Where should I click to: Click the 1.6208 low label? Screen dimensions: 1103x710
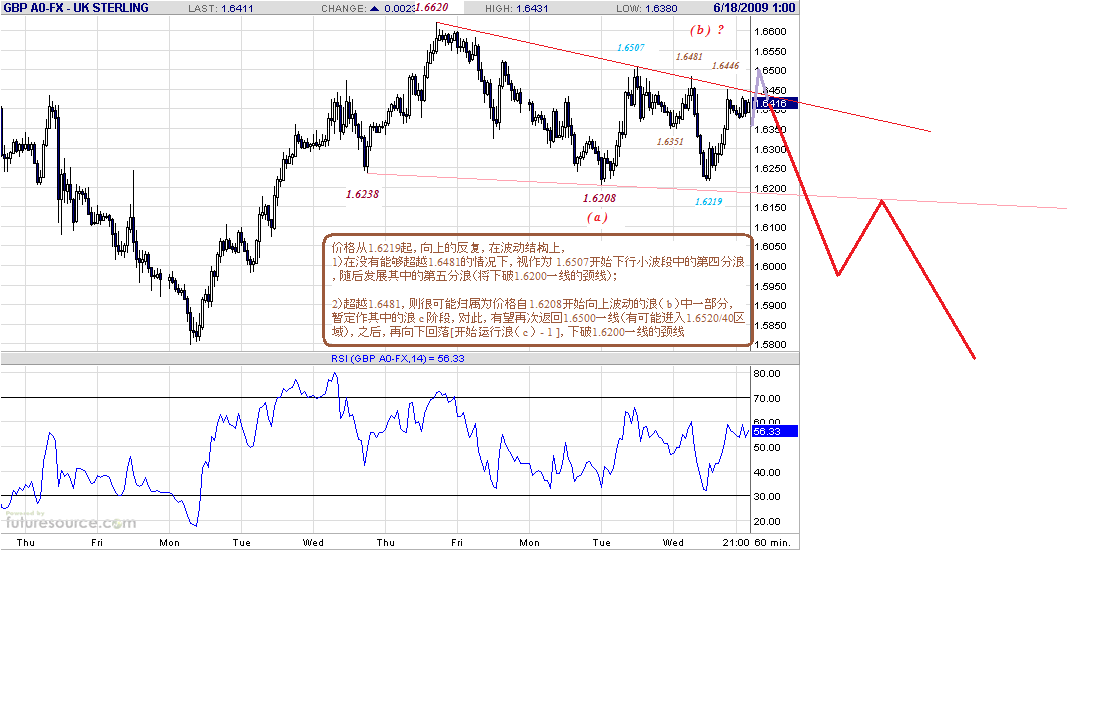[599, 198]
